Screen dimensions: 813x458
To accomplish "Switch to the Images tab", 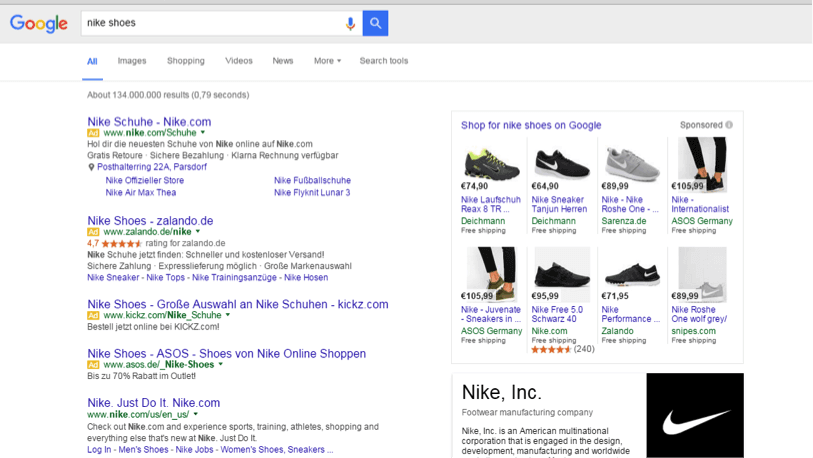I will pos(132,61).
